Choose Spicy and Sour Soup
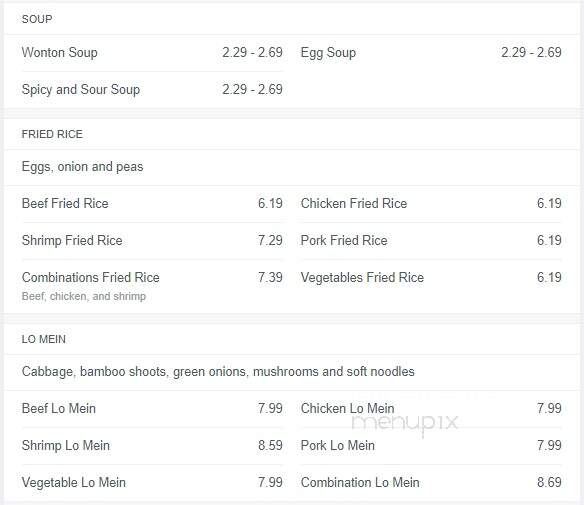The image size is (584, 505). (x=81, y=89)
